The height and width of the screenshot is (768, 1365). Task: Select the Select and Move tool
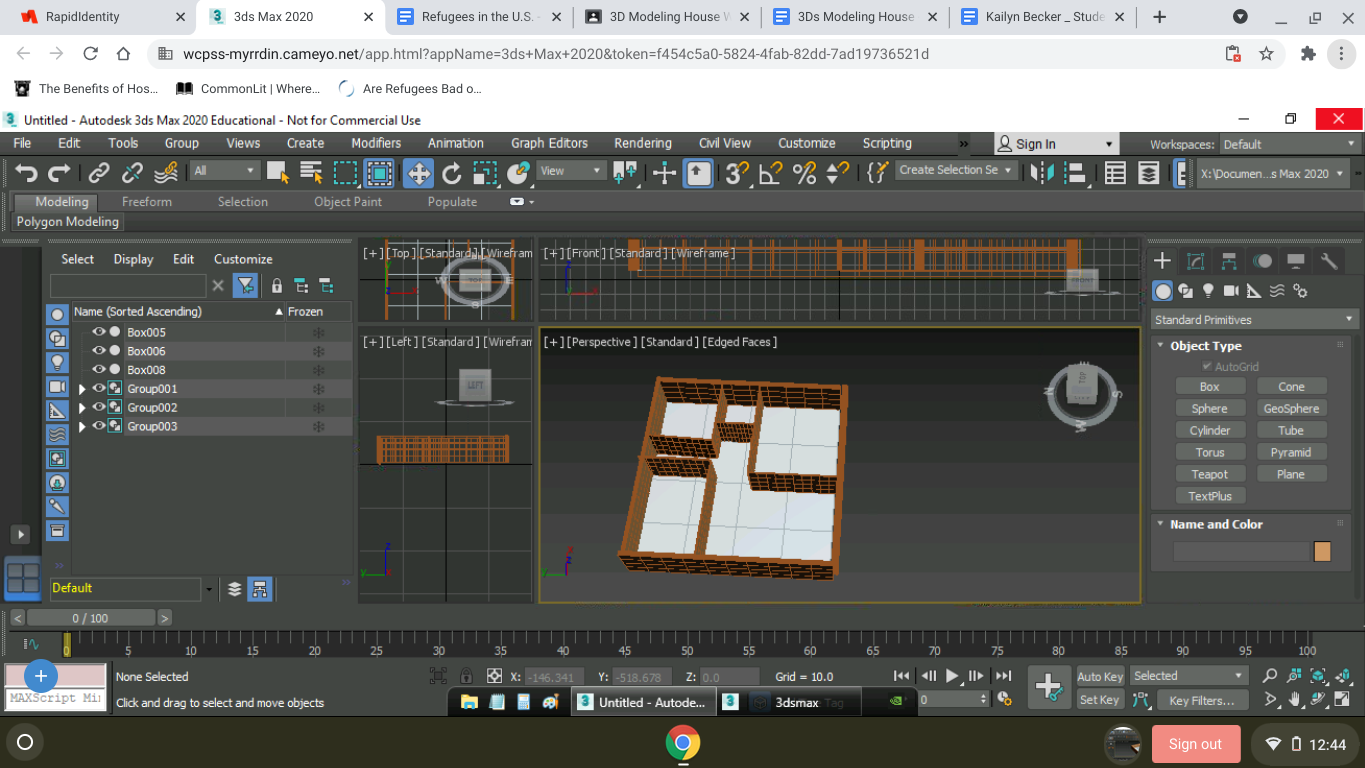click(x=418, y=170)
